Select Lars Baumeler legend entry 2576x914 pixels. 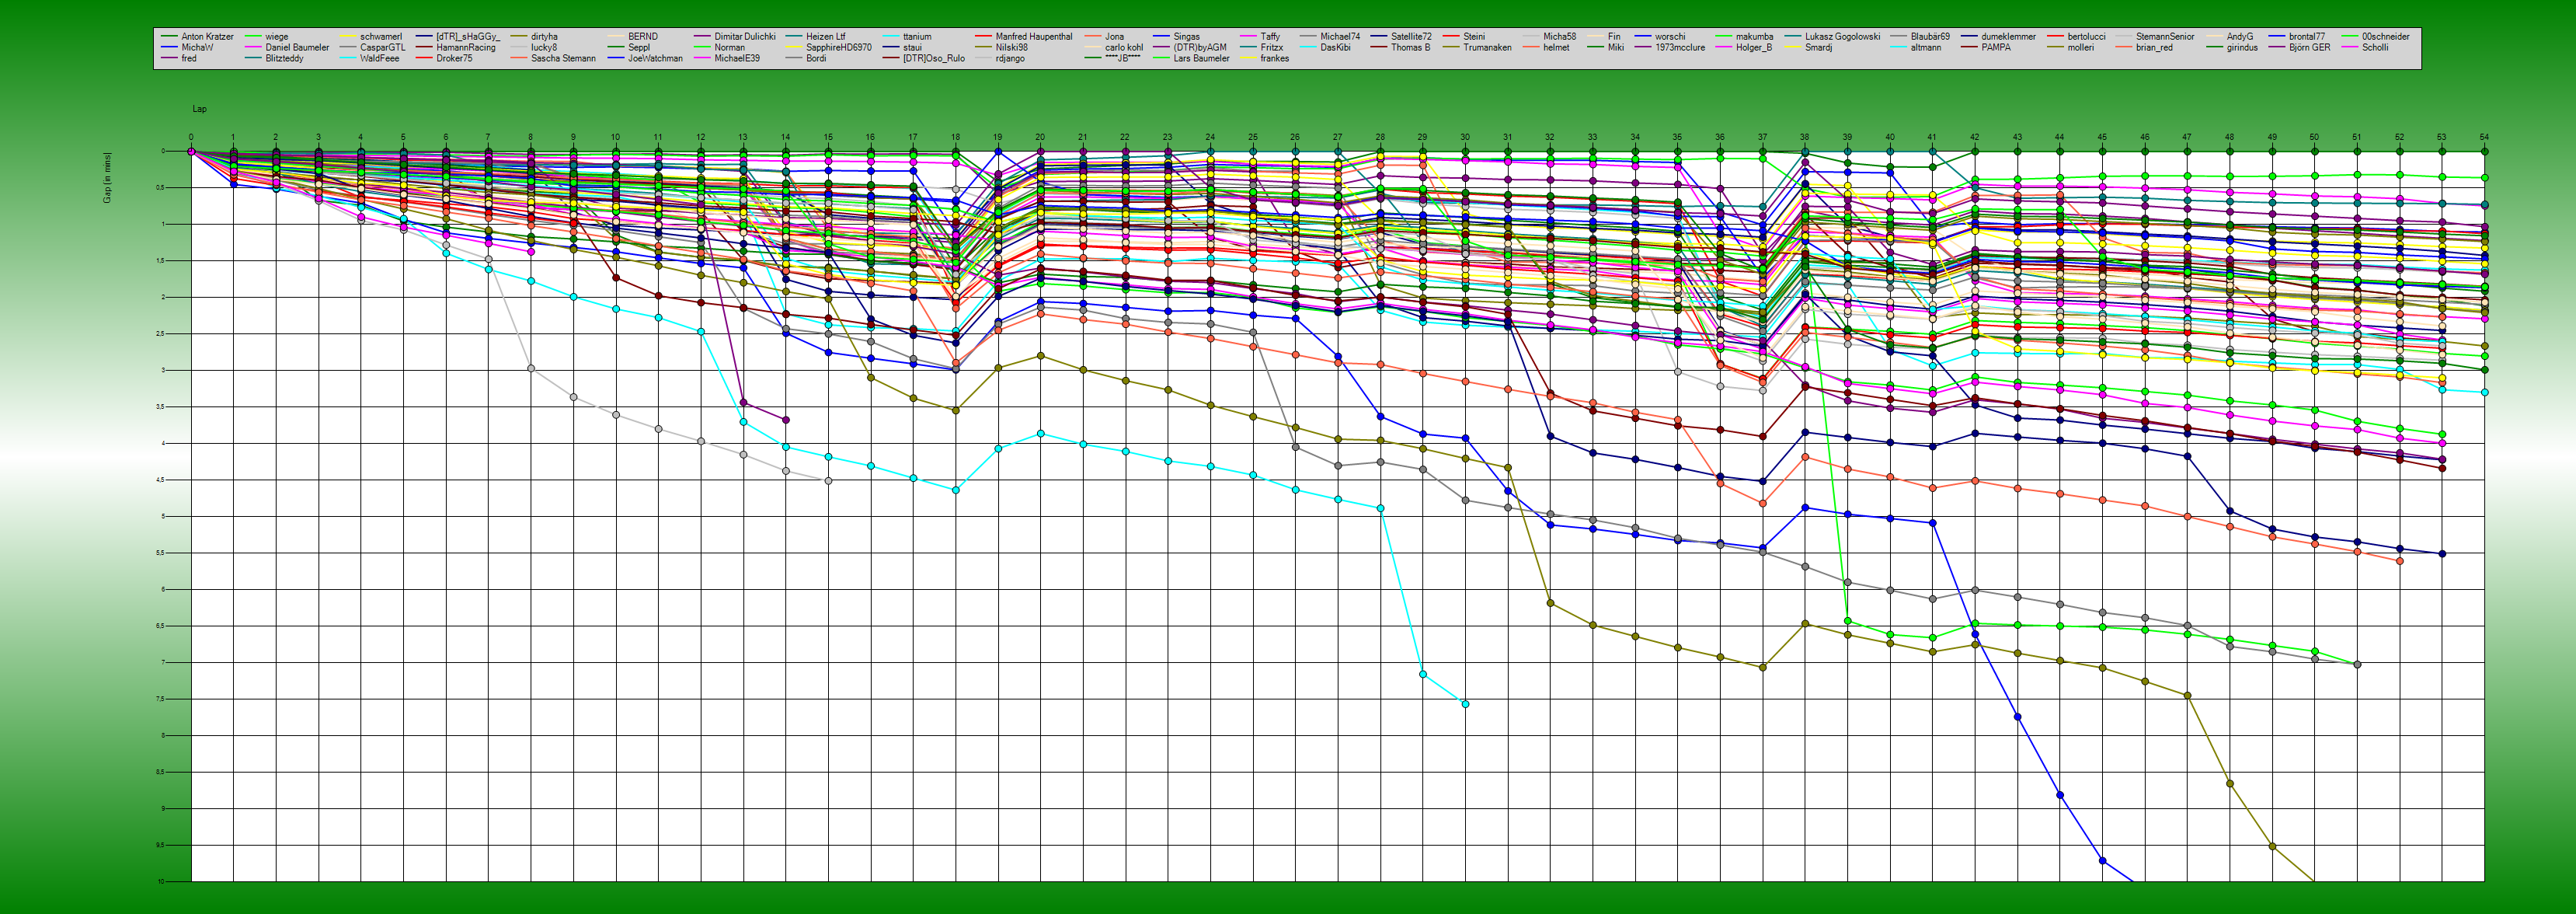[x=1201, y=59]
